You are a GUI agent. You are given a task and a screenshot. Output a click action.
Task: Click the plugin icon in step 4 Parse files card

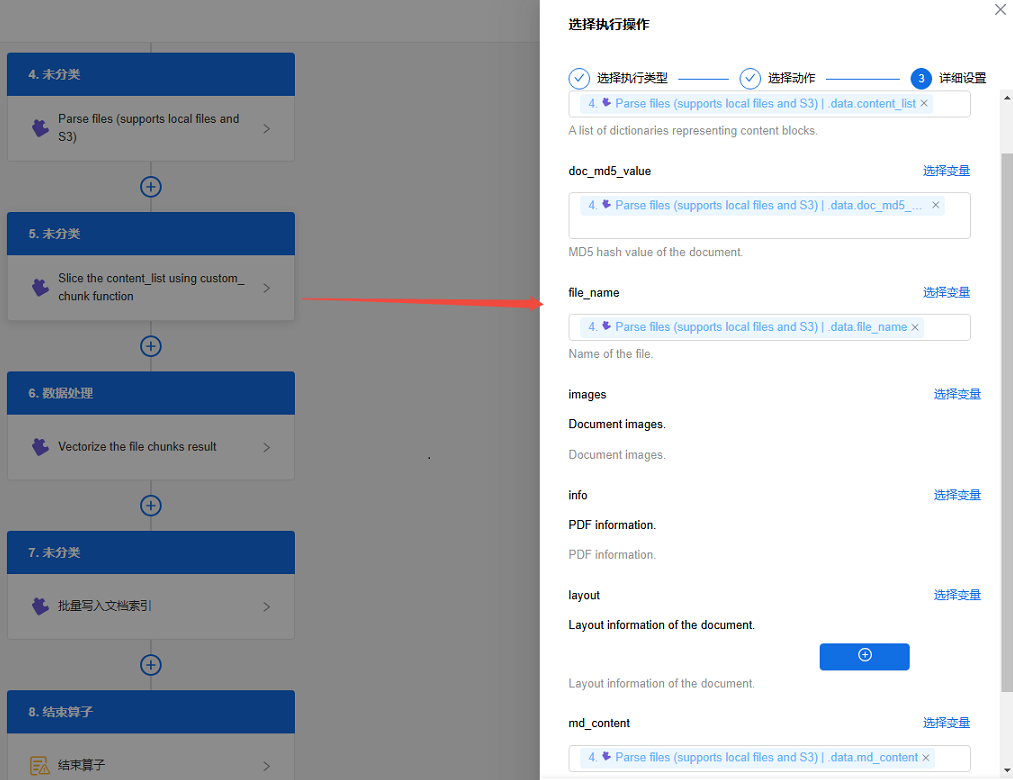41,128
